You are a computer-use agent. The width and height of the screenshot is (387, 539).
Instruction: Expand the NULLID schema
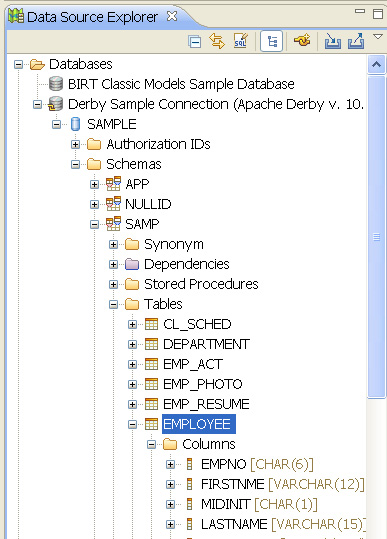point(94,205)
